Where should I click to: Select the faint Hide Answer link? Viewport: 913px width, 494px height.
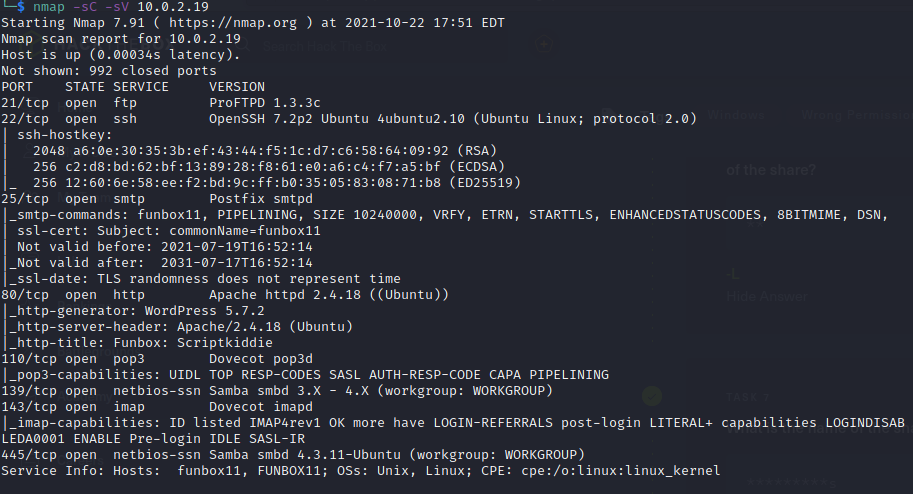(767, 297)
